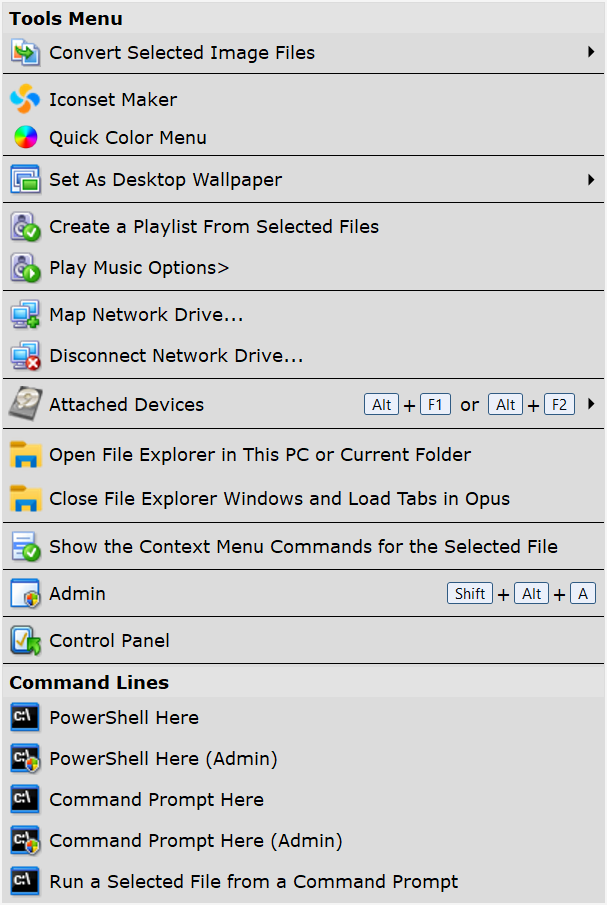Choose Close File Explorer Windows and Load Tabs
The width and height of the screenshot is (607, 905).
click(x=279, y=499)
